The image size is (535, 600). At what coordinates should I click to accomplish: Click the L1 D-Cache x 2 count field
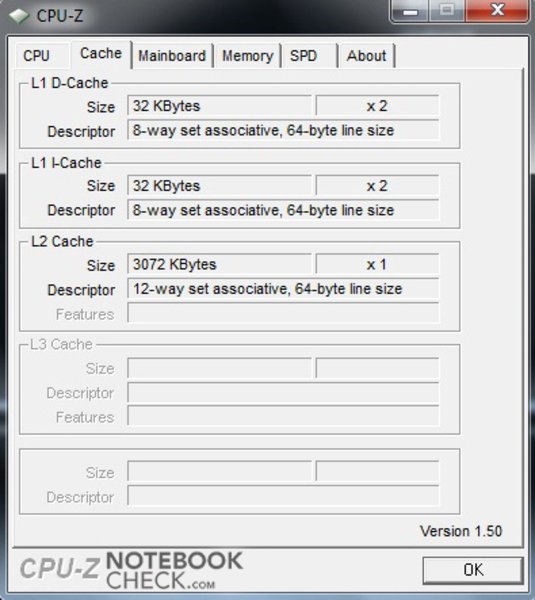click(377, 106)
